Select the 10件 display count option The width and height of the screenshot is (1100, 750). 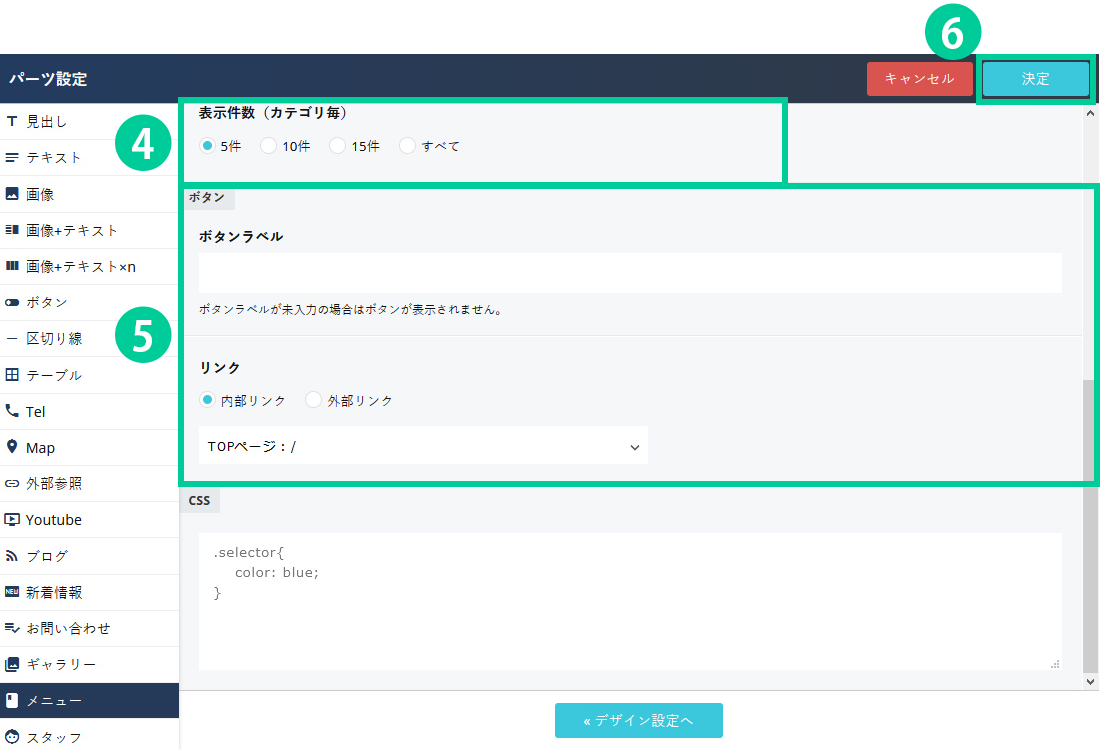pyautogui.click(x=268, y=146)
